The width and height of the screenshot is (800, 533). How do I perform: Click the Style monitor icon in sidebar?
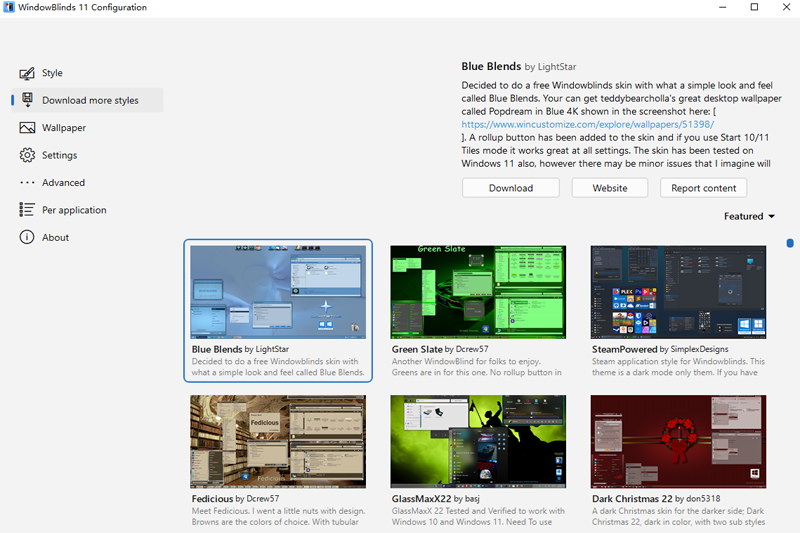click(27, 73)
